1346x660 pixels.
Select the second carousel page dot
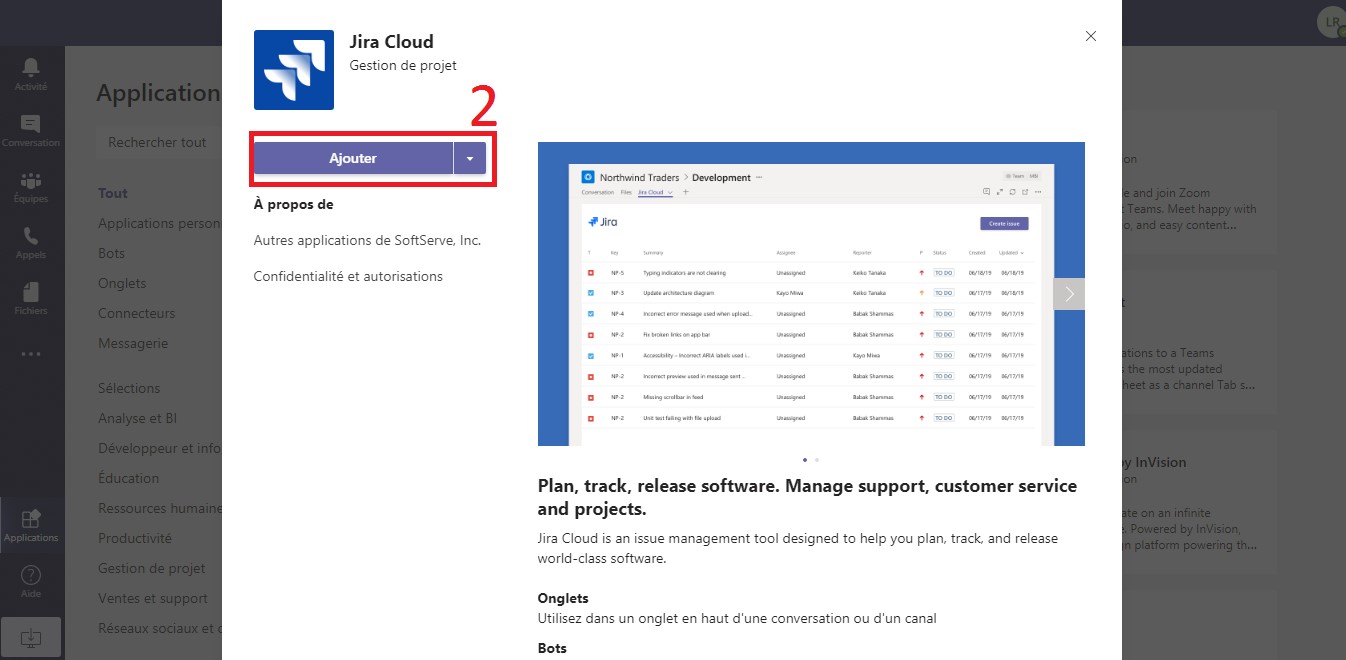pos(817,460)
